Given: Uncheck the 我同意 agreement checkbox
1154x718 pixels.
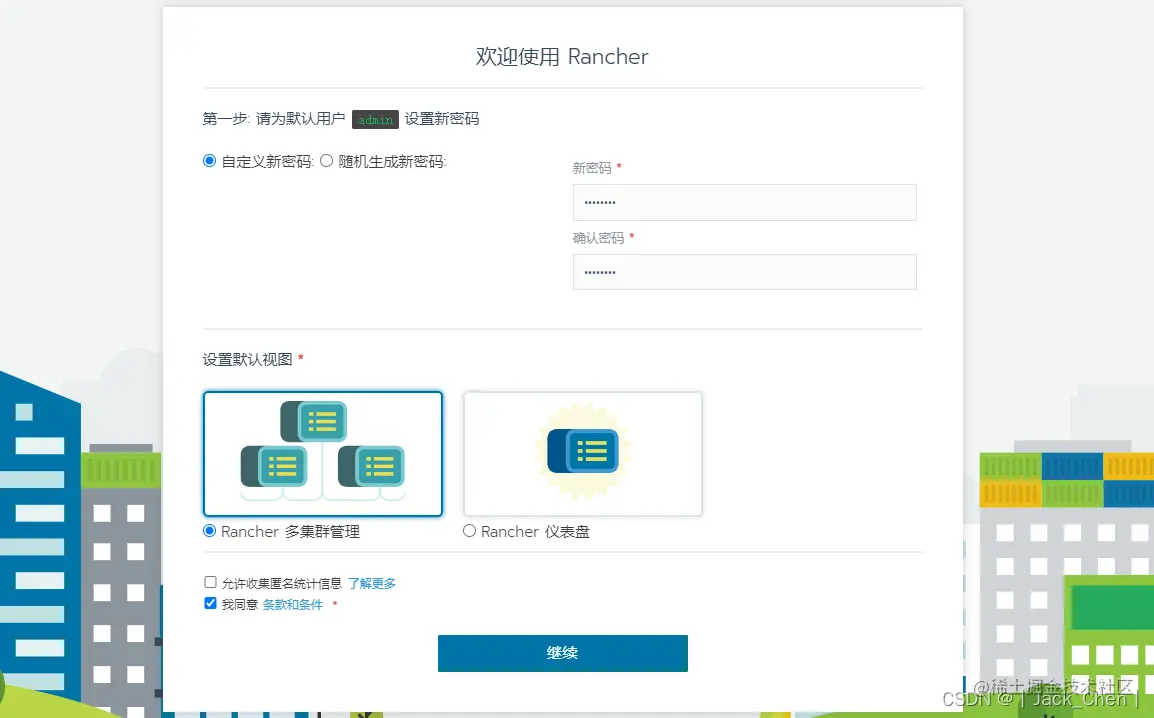Looking at the screenshot, I should 210,603.
